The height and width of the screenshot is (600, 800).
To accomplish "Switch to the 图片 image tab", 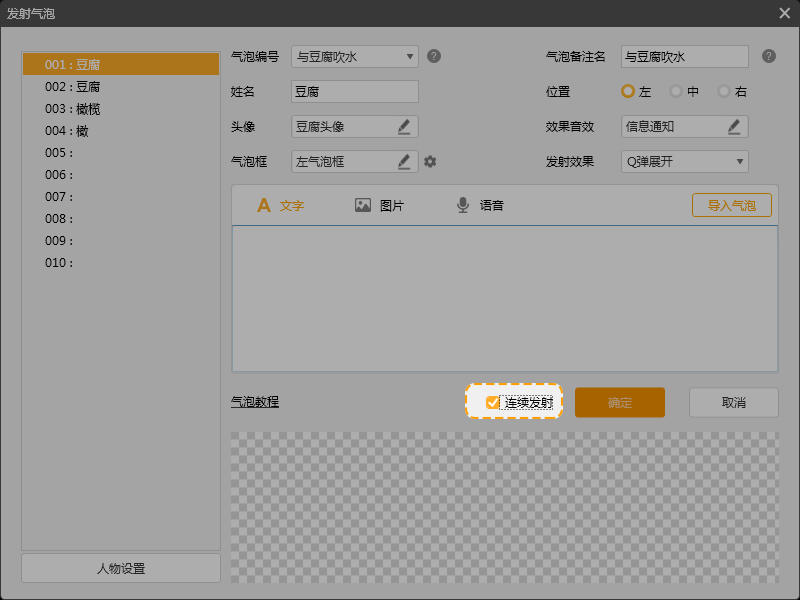I will tap(379, 205).
